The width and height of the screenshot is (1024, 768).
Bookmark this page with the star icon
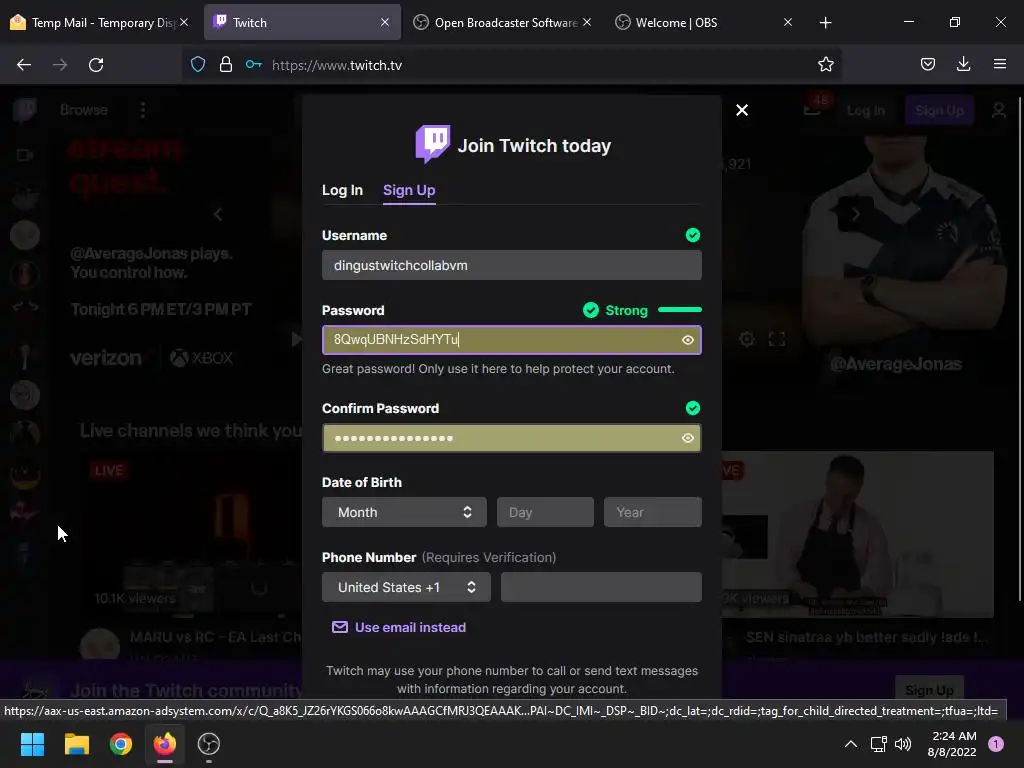pyautogui.click(x=825, y=64)
